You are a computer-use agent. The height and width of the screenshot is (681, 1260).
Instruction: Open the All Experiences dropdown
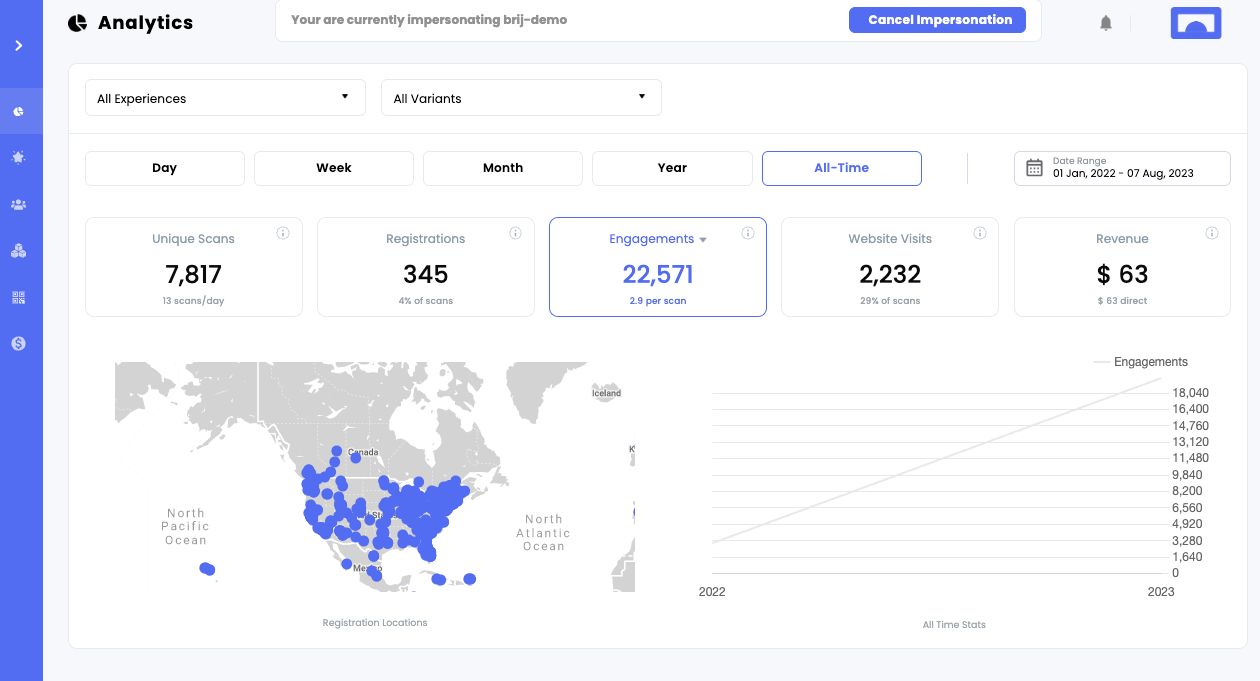pyautogui.click(x=223, y=98)
